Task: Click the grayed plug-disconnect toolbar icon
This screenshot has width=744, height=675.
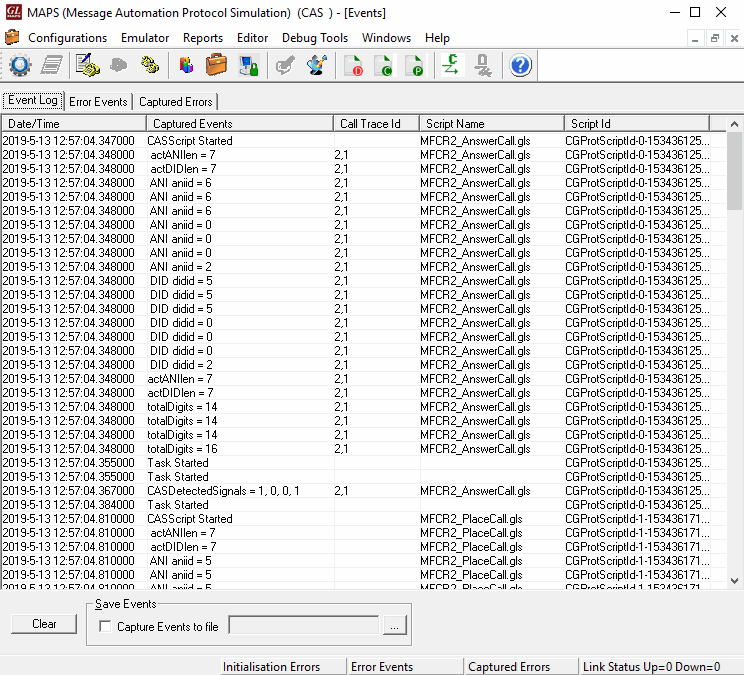Action: pyautogui.click(x=483, y=65)
